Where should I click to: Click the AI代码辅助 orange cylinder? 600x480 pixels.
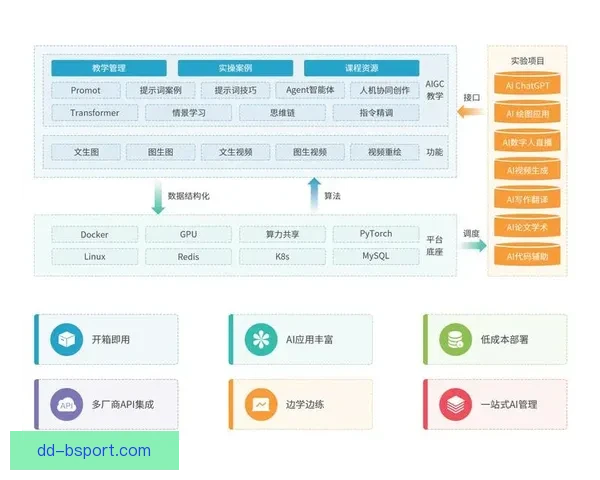pos(527,254)
